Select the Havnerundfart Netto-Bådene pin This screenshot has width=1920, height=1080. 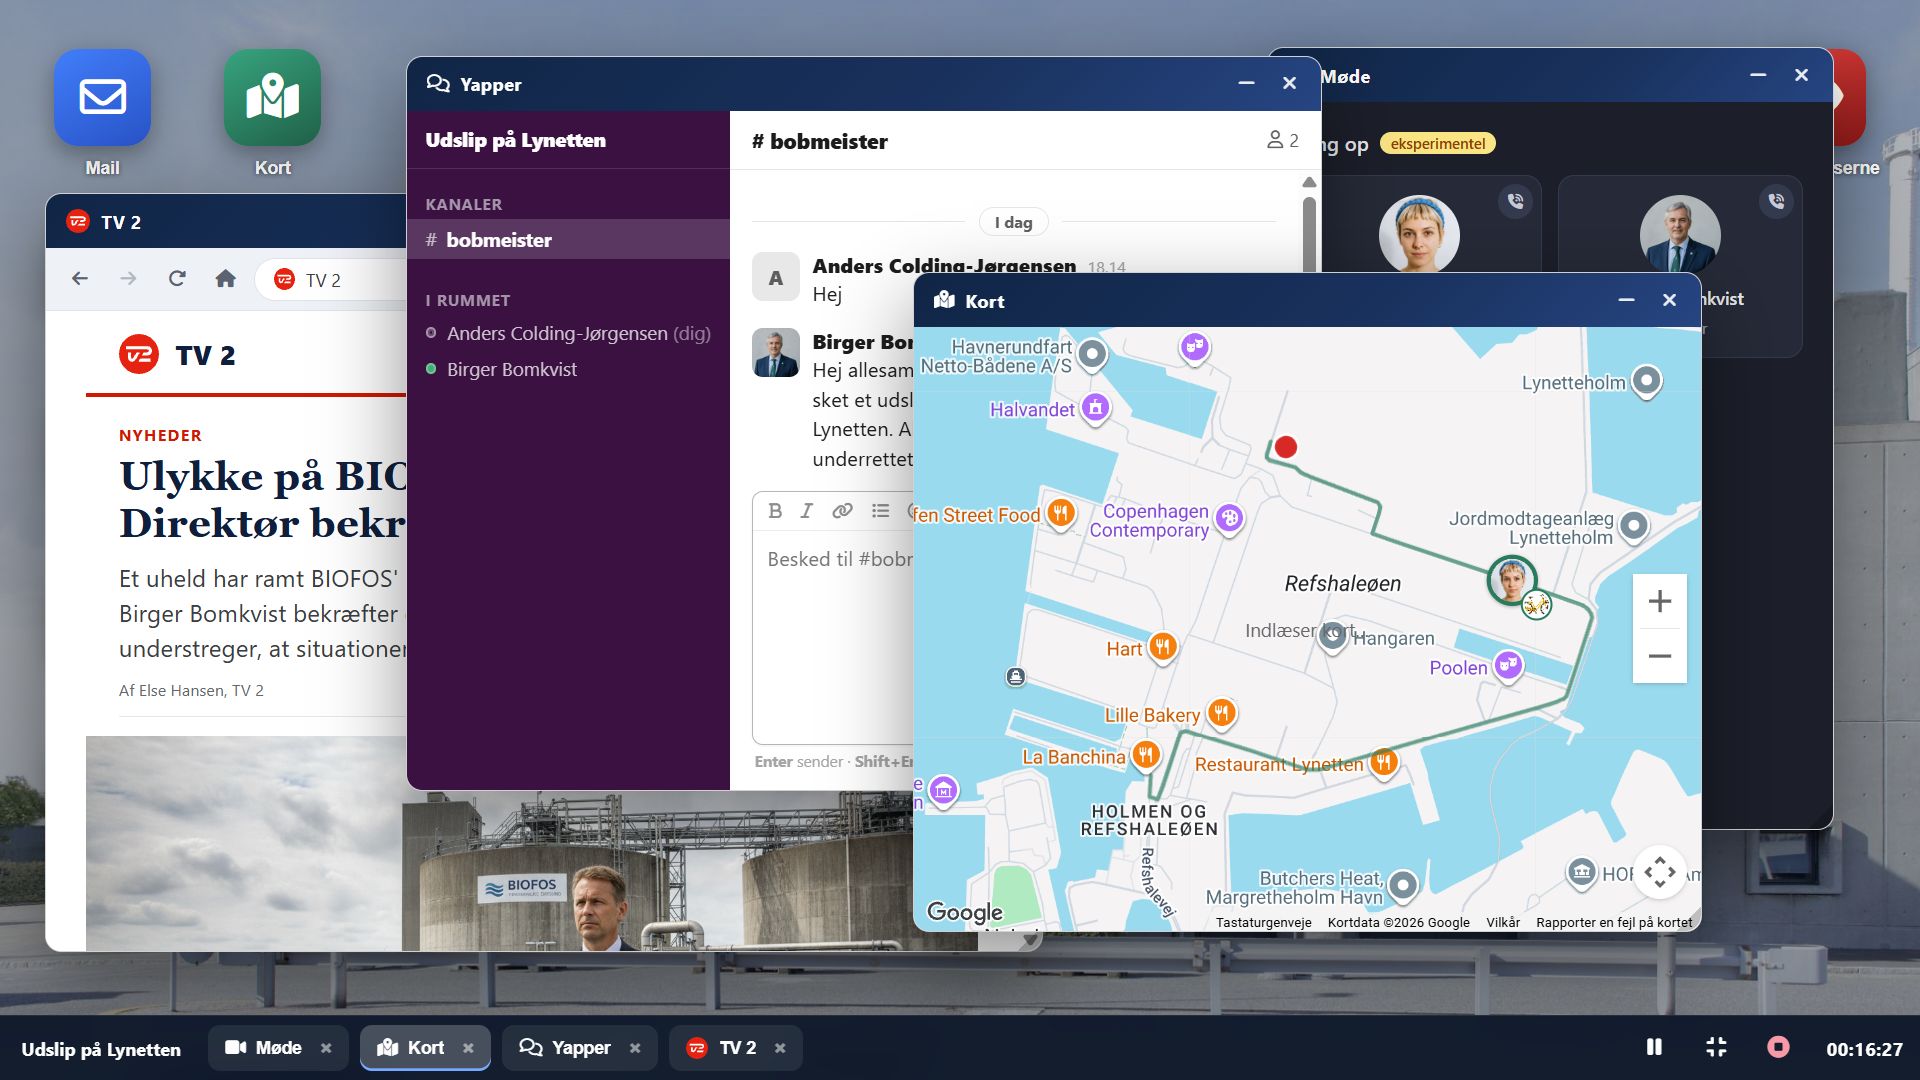click(1092, 353)
